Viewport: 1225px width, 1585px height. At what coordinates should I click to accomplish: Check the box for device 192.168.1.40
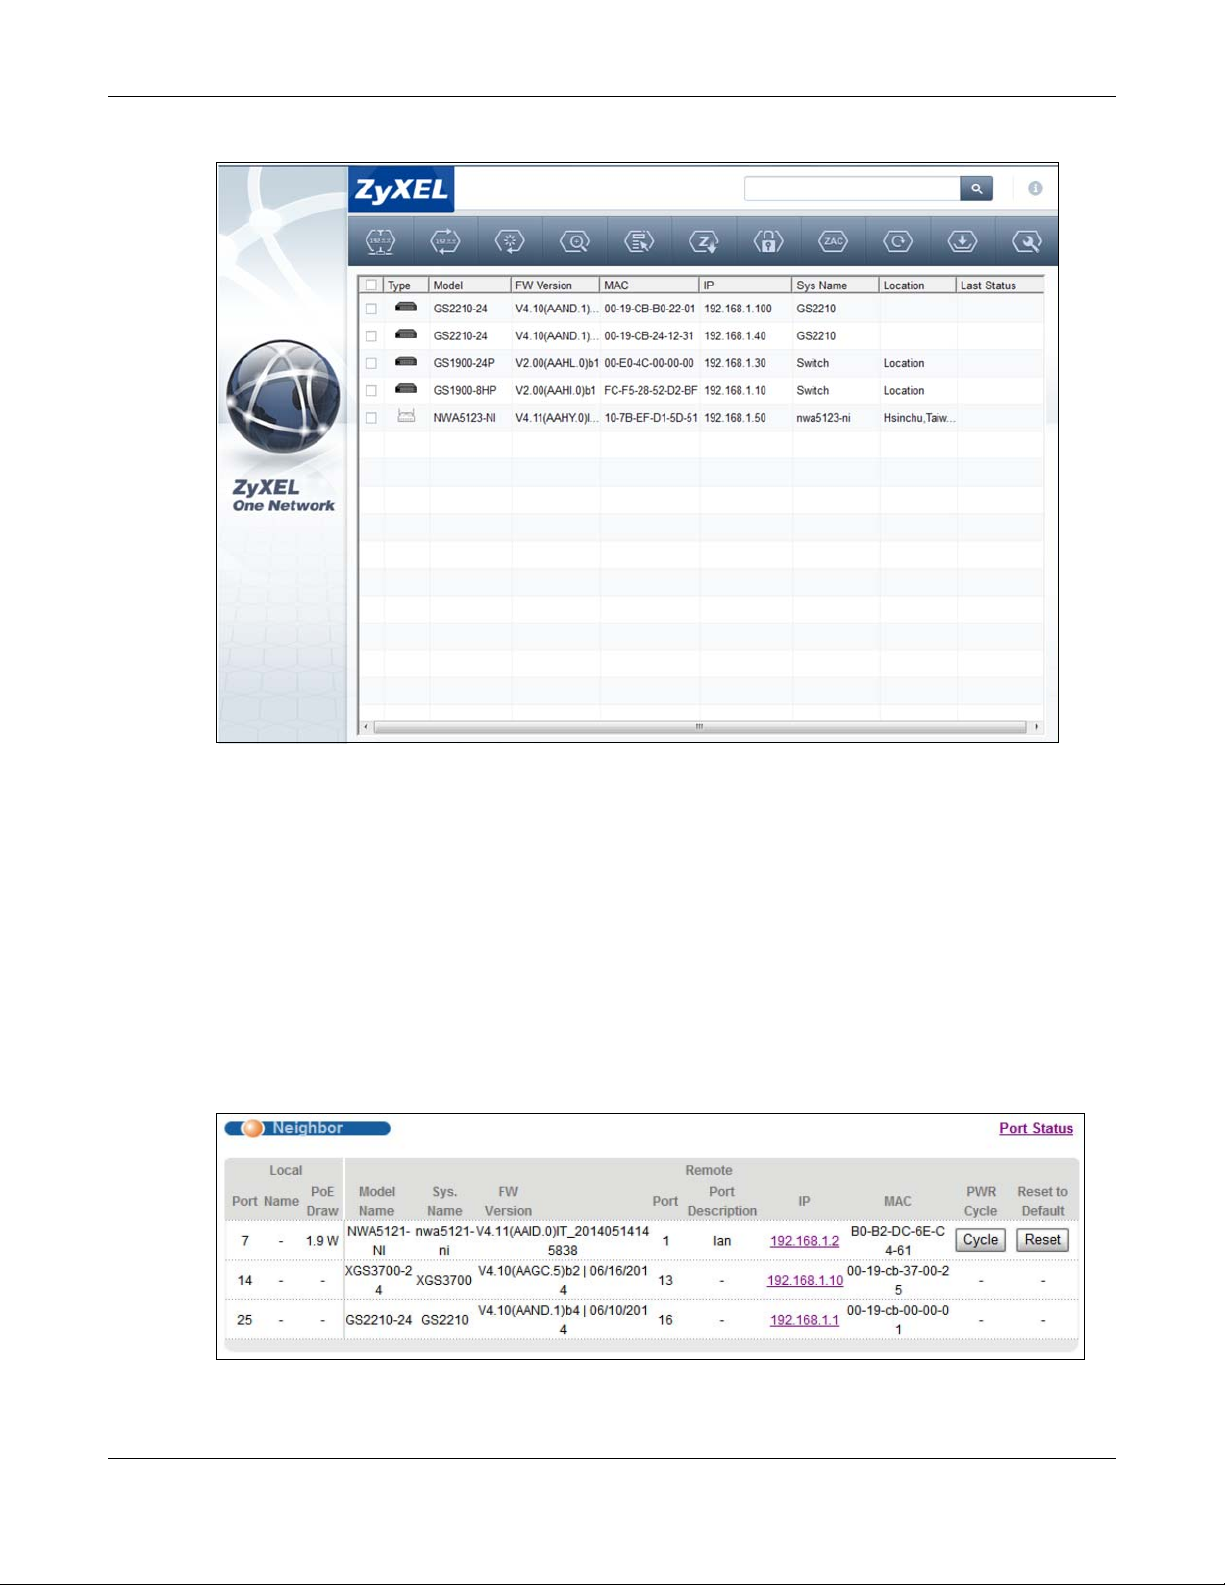pyautogui.click(x=371, y=336)
